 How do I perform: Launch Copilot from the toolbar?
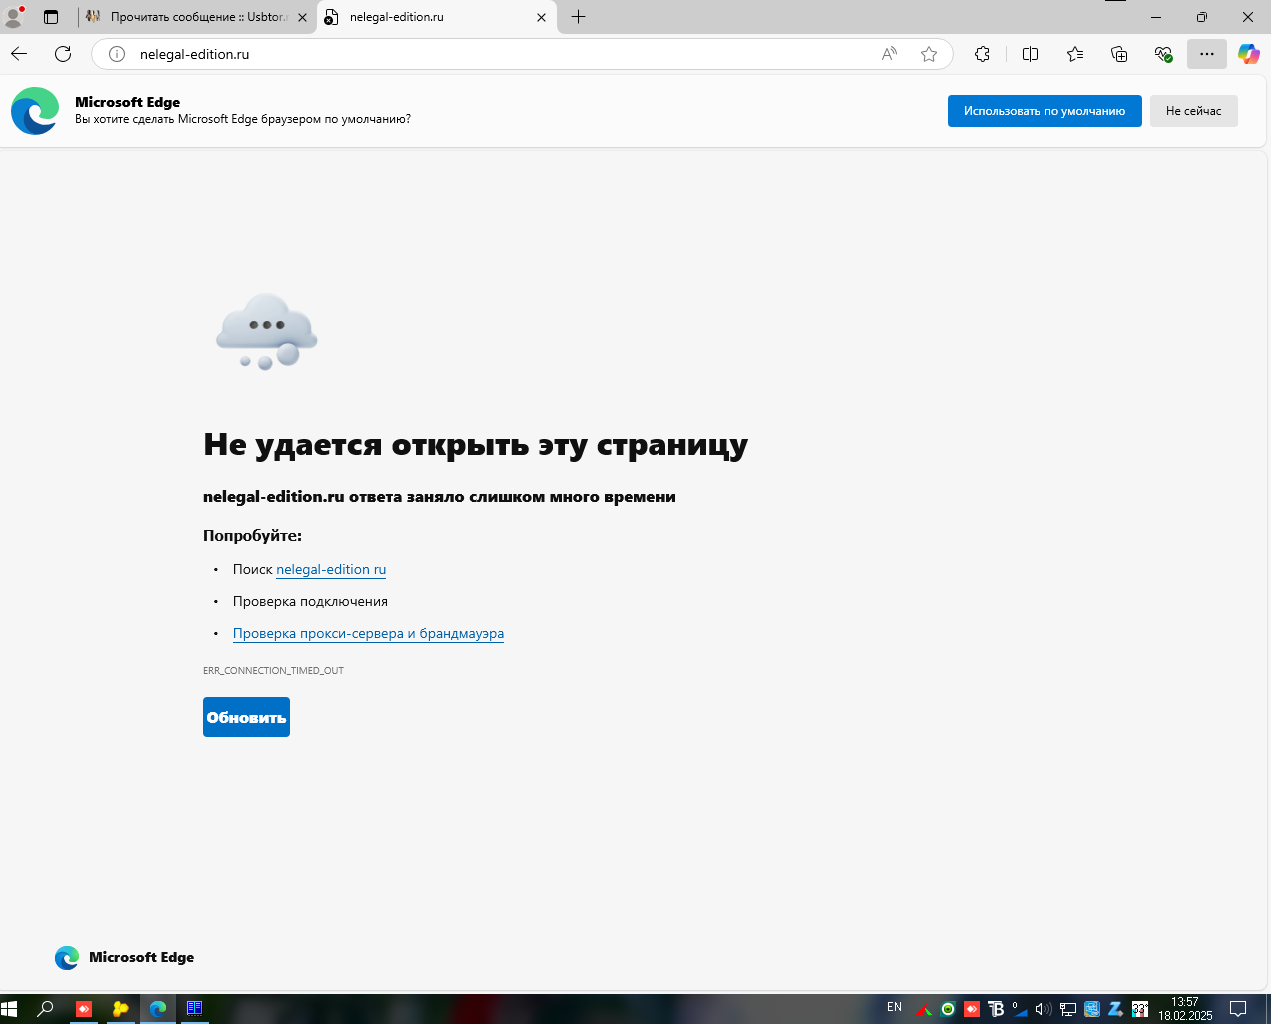[x=1248, y=54]
